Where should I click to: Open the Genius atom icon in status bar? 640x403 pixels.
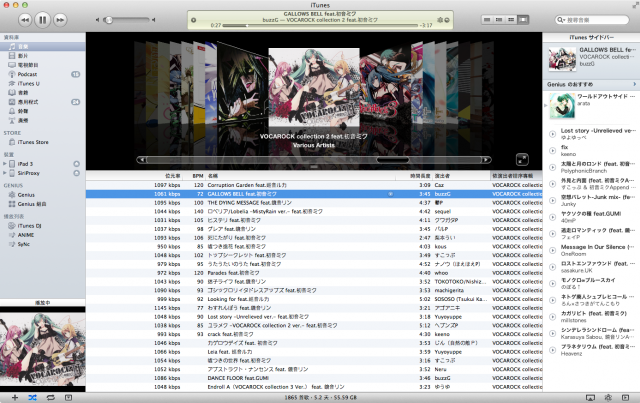608,398
